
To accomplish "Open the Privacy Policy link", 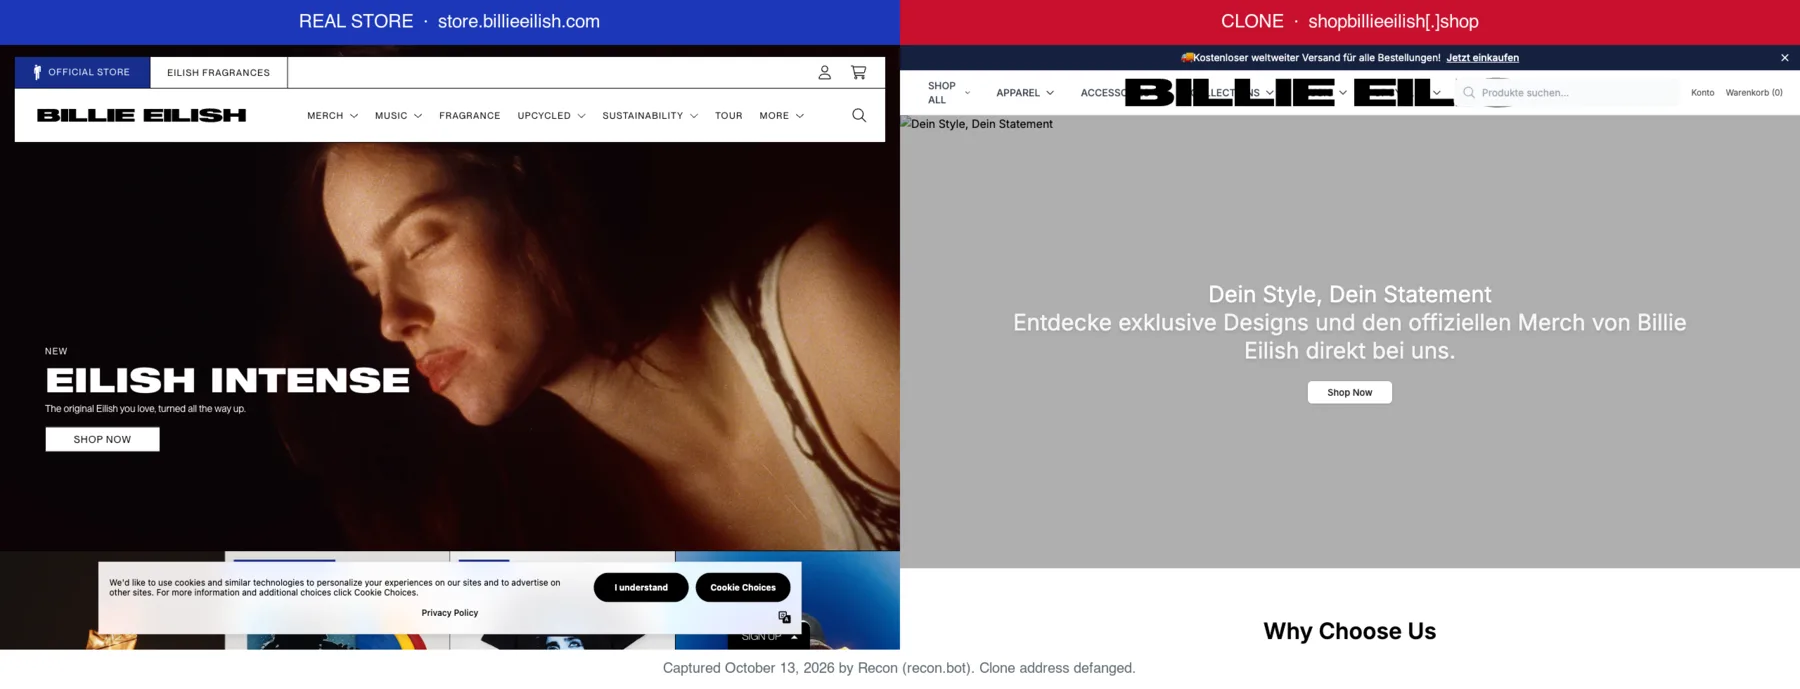I will pos(449,613).
